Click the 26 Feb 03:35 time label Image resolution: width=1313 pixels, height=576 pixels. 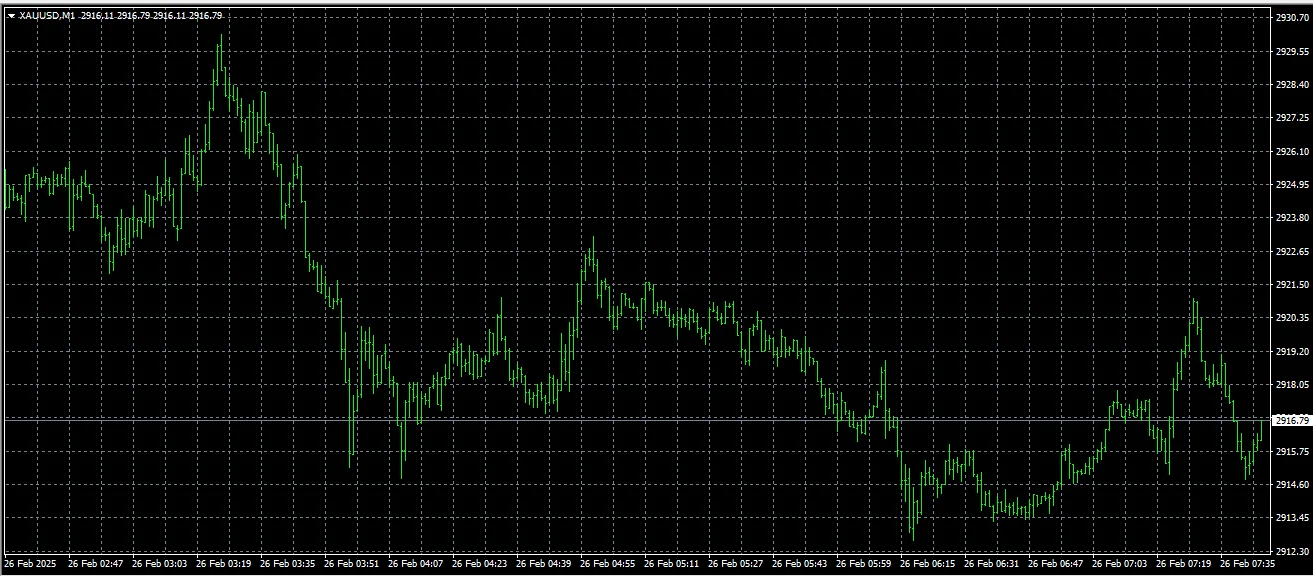click(x=287, y=564)
